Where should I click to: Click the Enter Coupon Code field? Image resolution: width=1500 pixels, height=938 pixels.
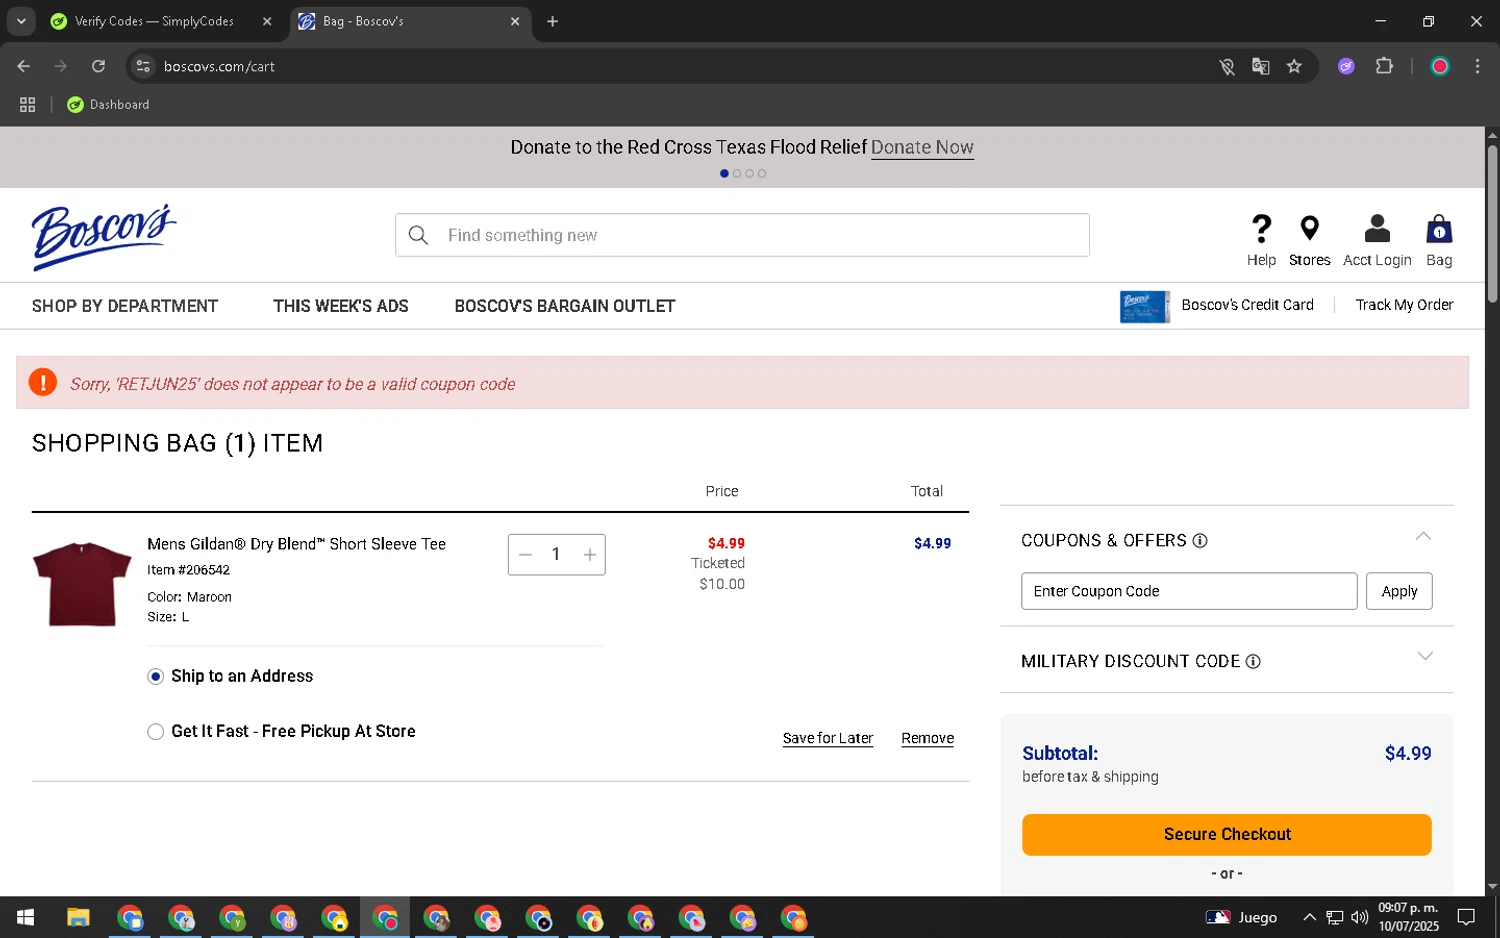1189,591
